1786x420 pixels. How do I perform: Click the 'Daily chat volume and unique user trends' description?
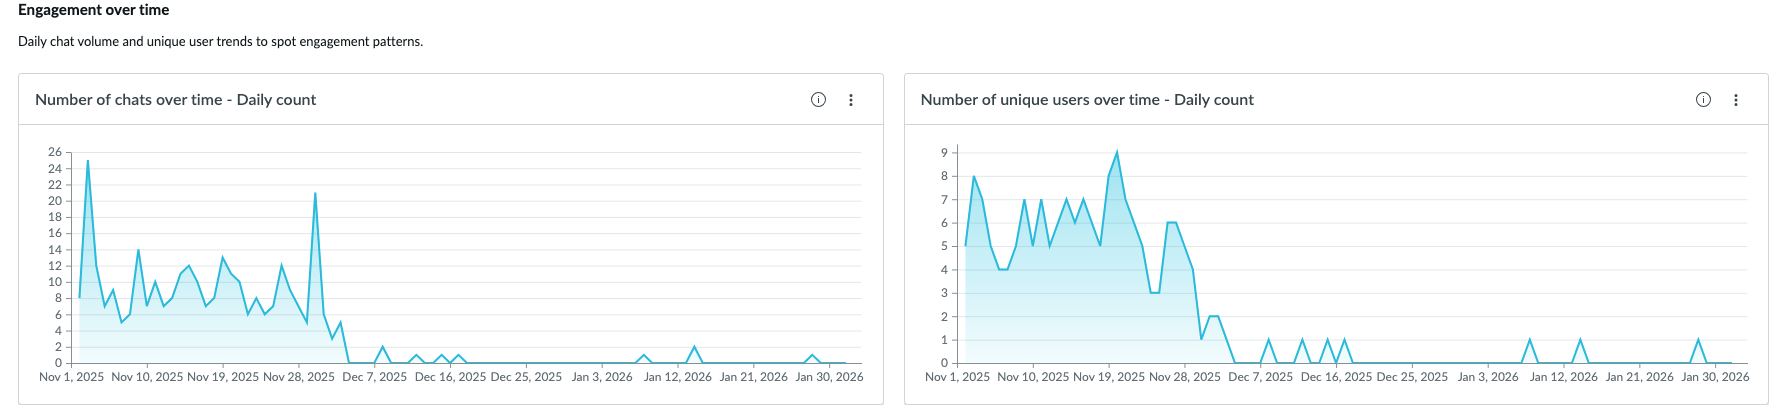(220, 42)
